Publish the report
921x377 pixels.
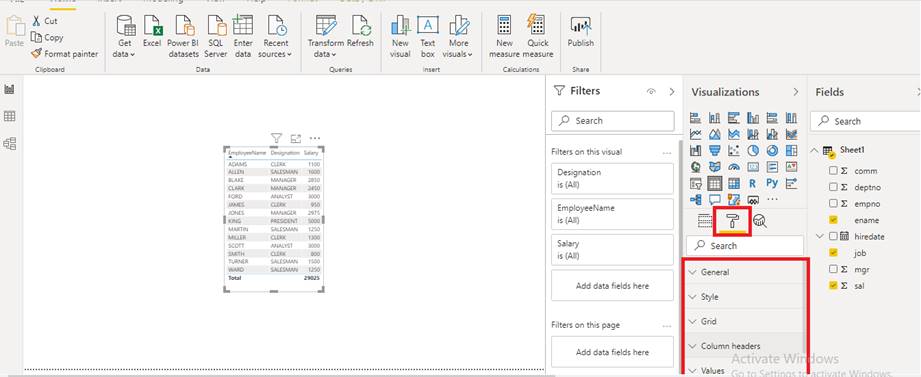[x=580, y=32]
